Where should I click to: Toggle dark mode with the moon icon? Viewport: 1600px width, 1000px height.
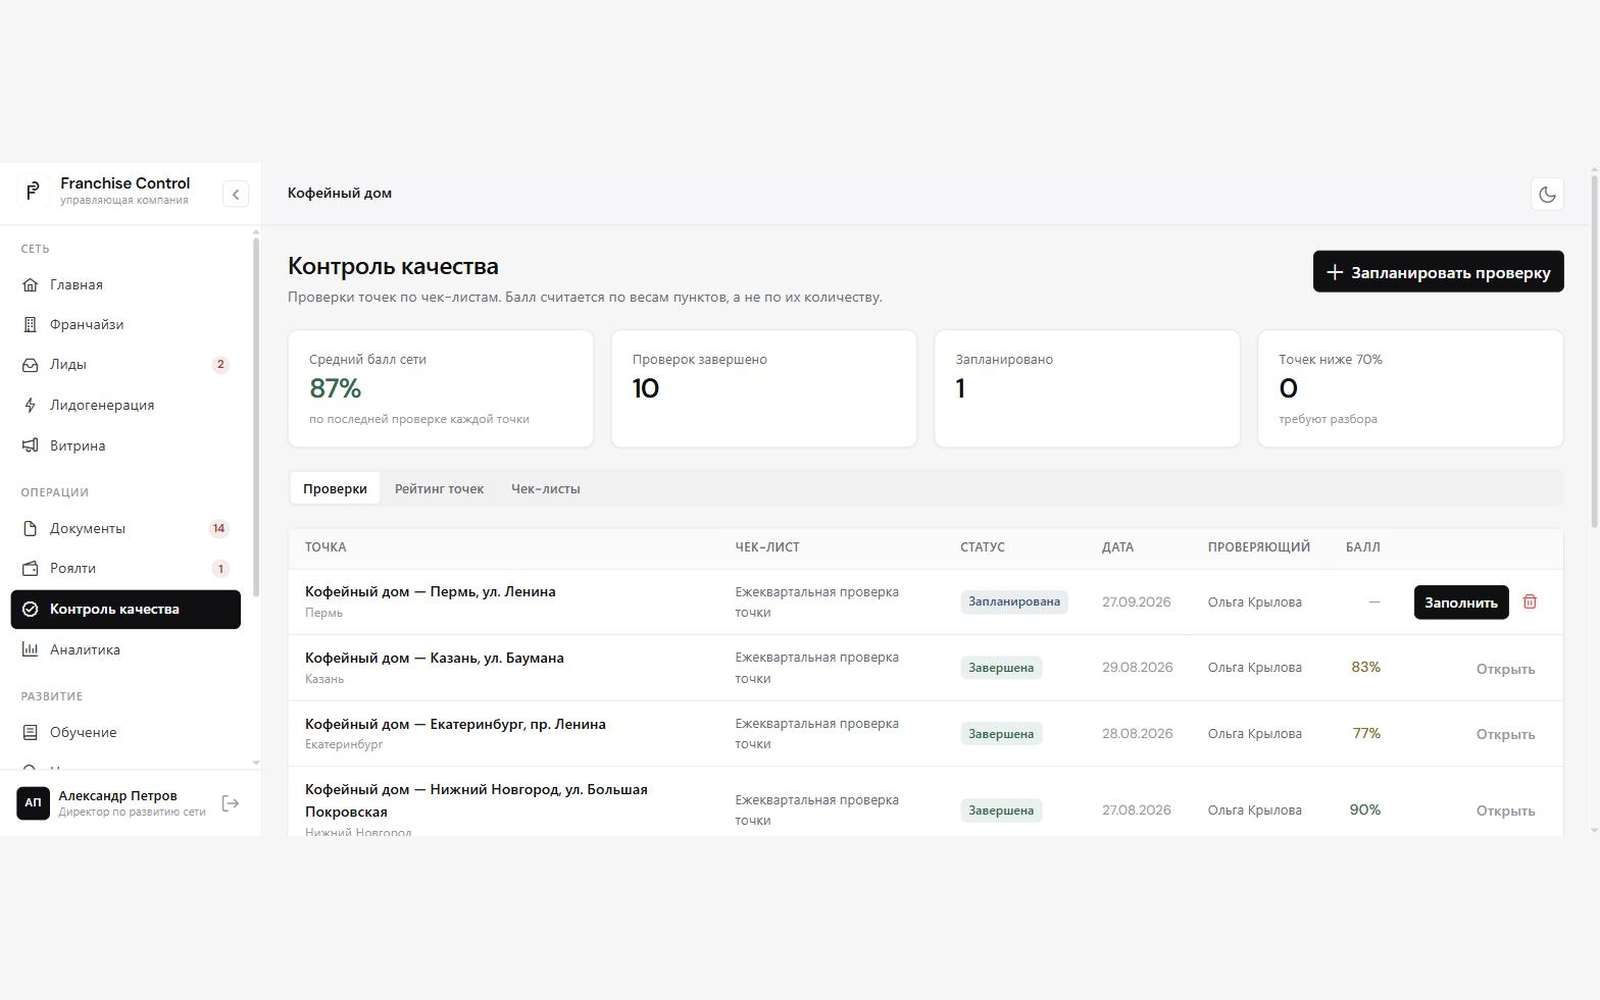1547,194
